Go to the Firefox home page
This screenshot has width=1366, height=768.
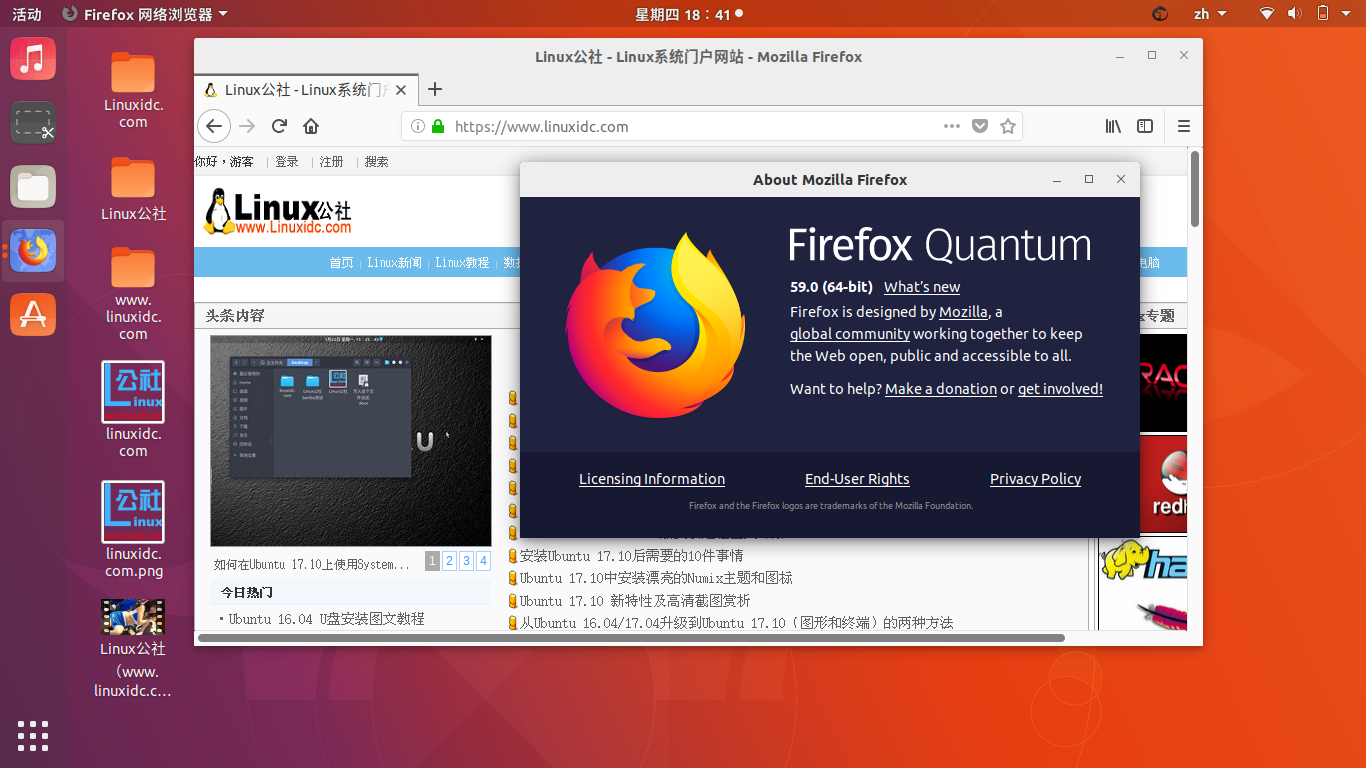[x=311, y=126]
